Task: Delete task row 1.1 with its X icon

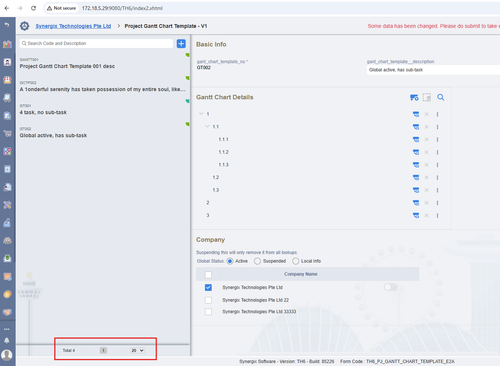Action: point(426,127)
